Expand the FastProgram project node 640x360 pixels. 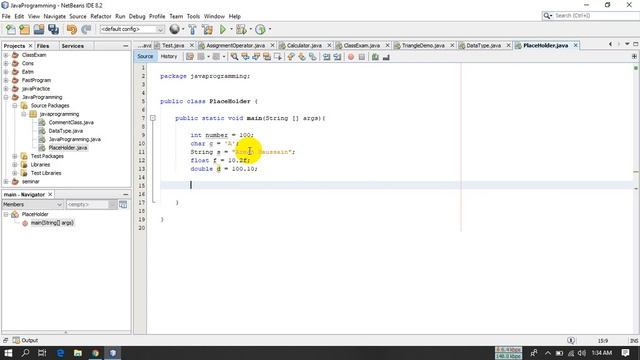click(6, 80)
